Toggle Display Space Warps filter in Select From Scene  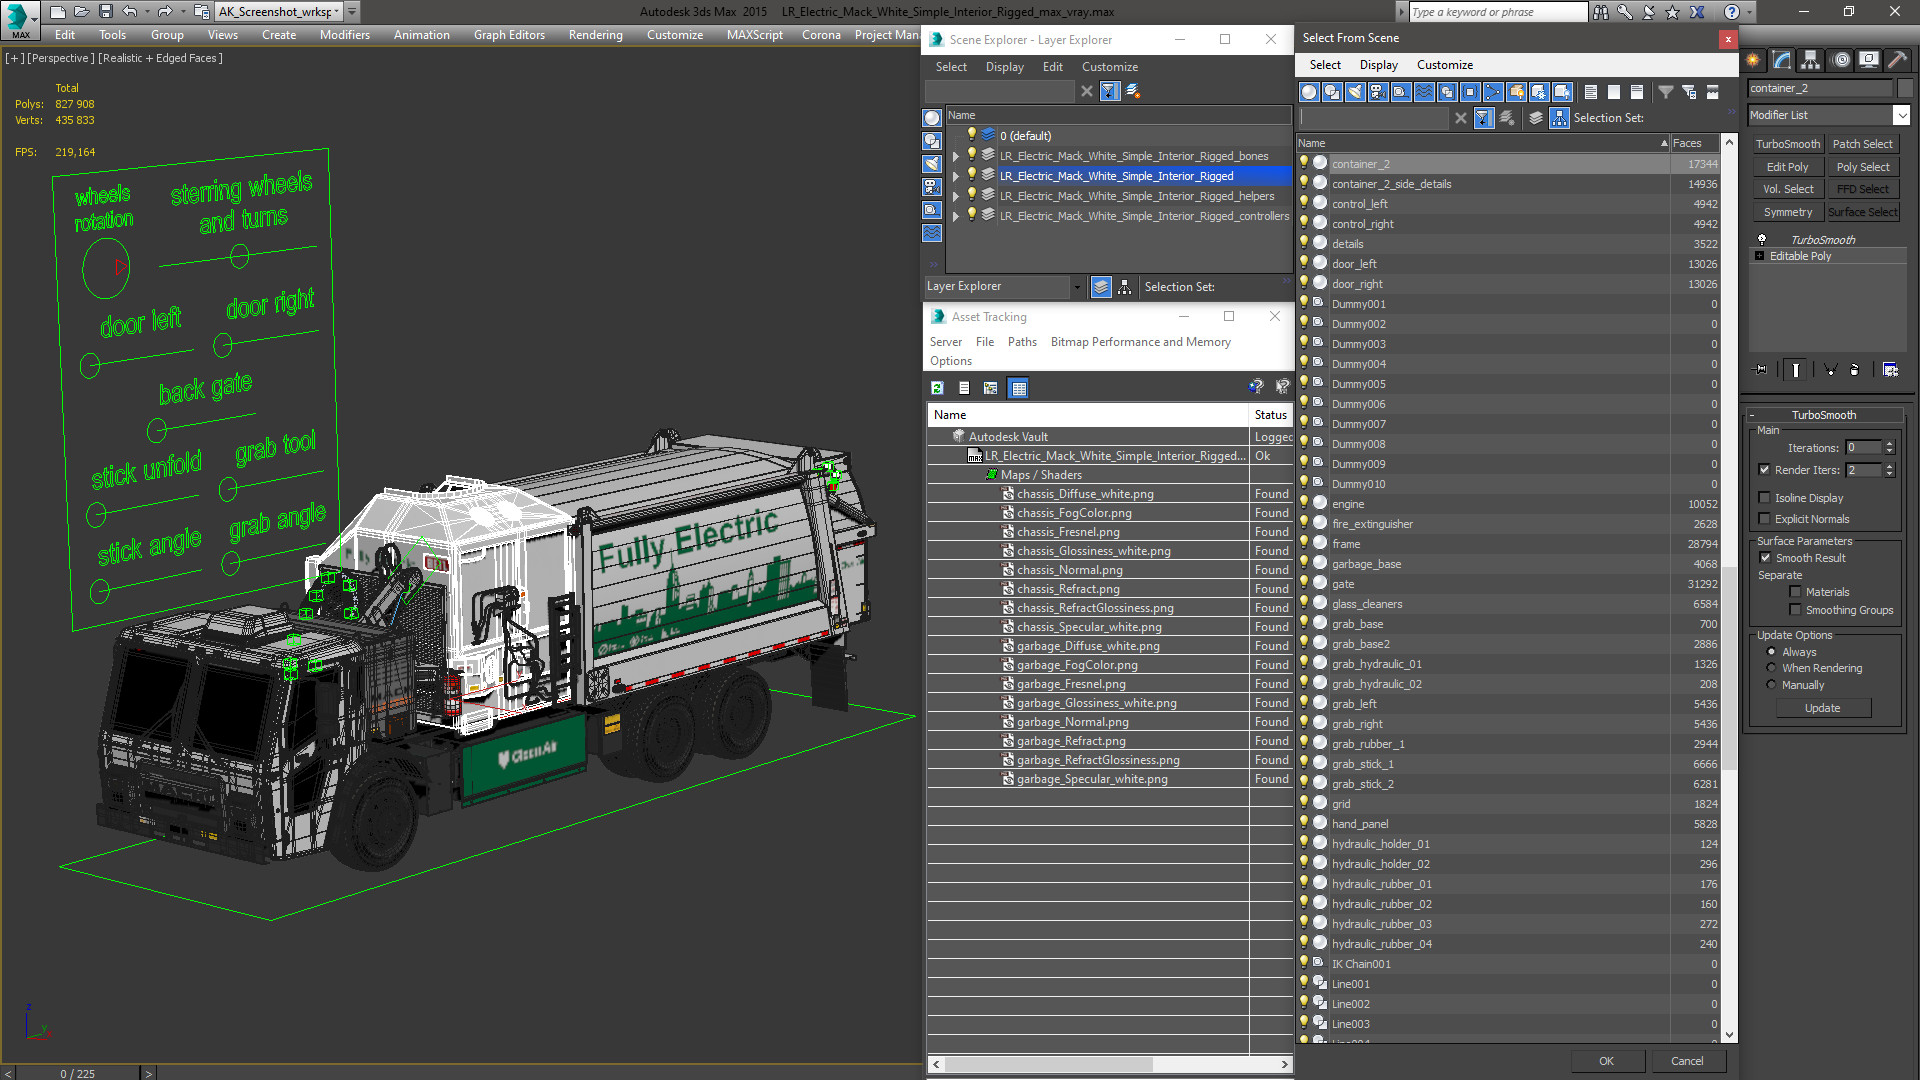1424,92
